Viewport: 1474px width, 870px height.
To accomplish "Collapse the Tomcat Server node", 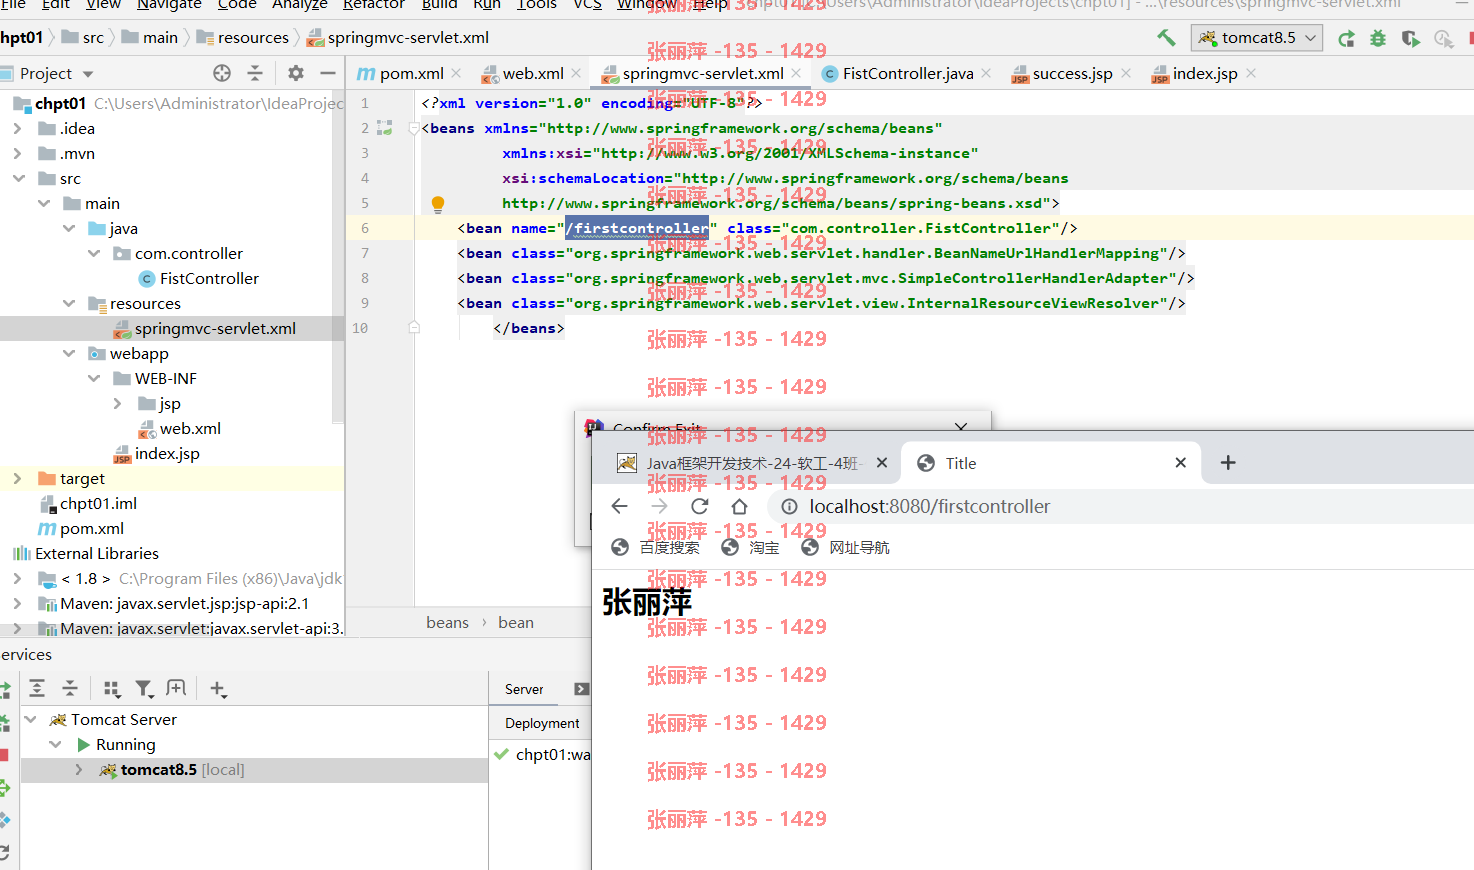I will [31, 719].
